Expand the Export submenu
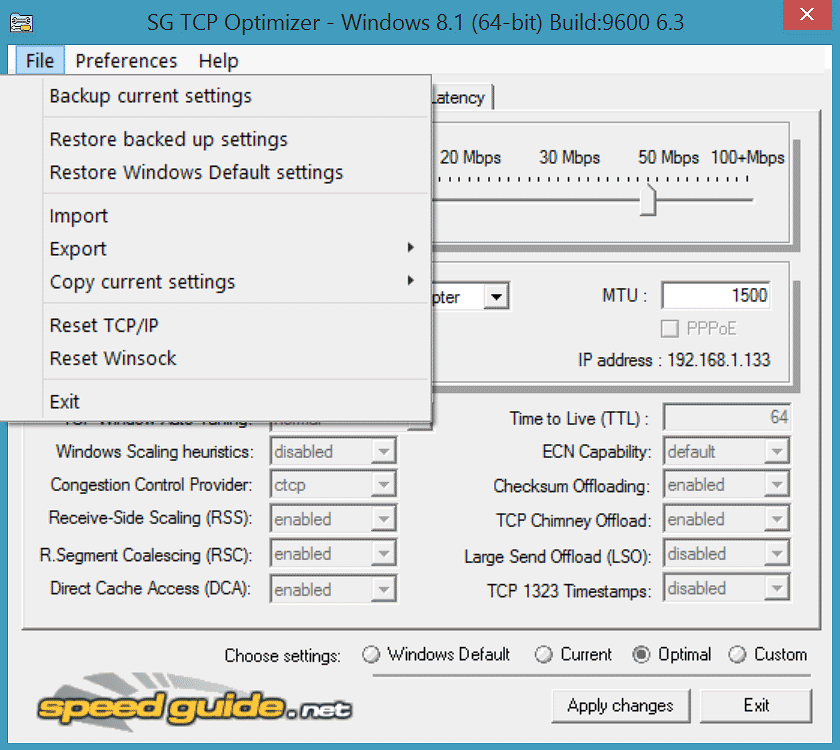Screen dimensions: 840x750 pyautogui.click(x=216, y=249)
